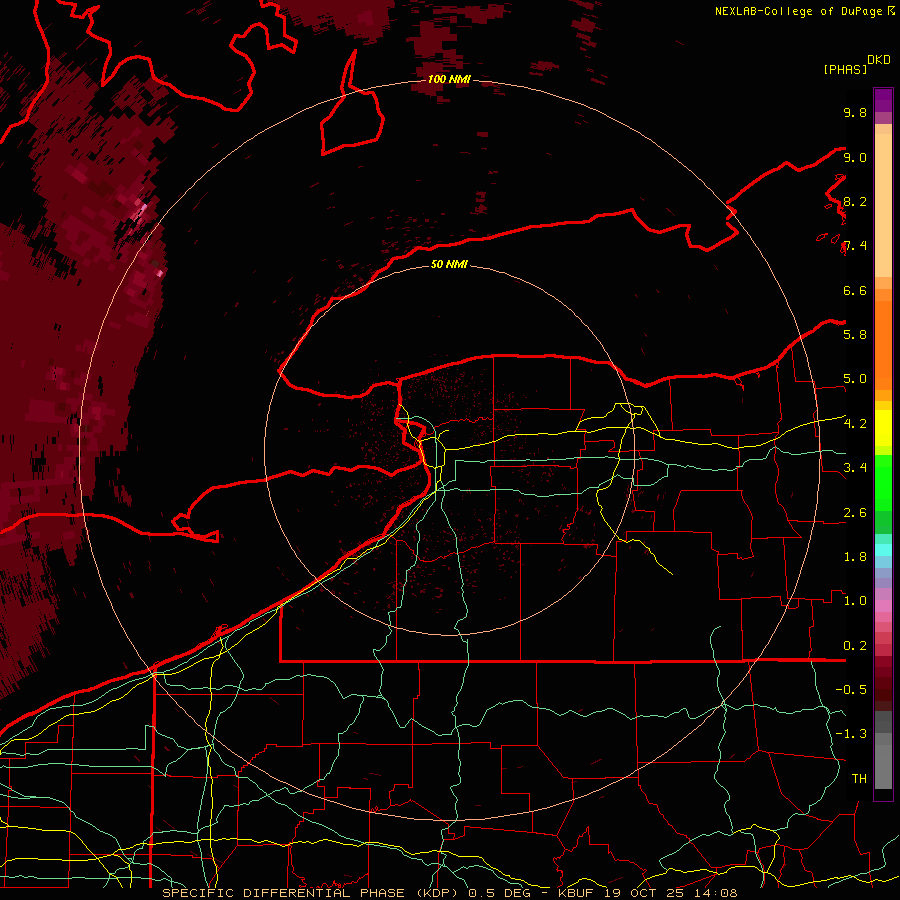Image resolution: width=900 pixels, height=900 pixels.
Task: Click the 9.0 value on the color scale
Action: pyautogui.click(x=855, y=157)
